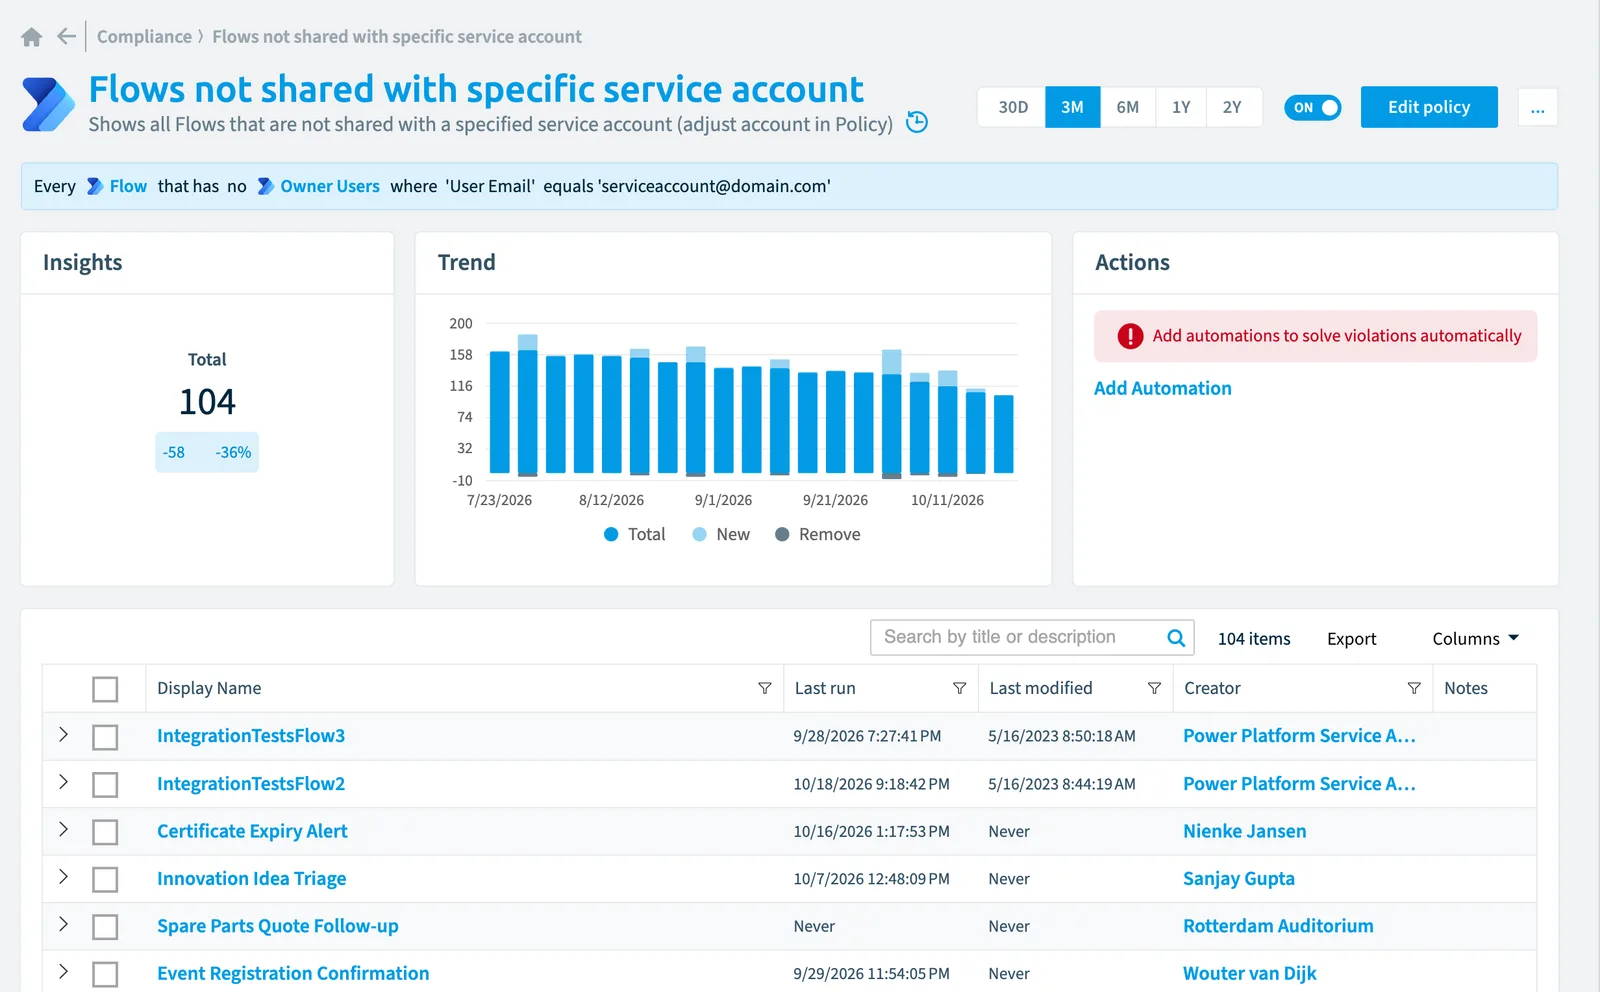The width and height of the screenshot is (1600, 992).
Task: Turn off the policy ON switch
Action: pyautogui.click(x=1313, y=107)
